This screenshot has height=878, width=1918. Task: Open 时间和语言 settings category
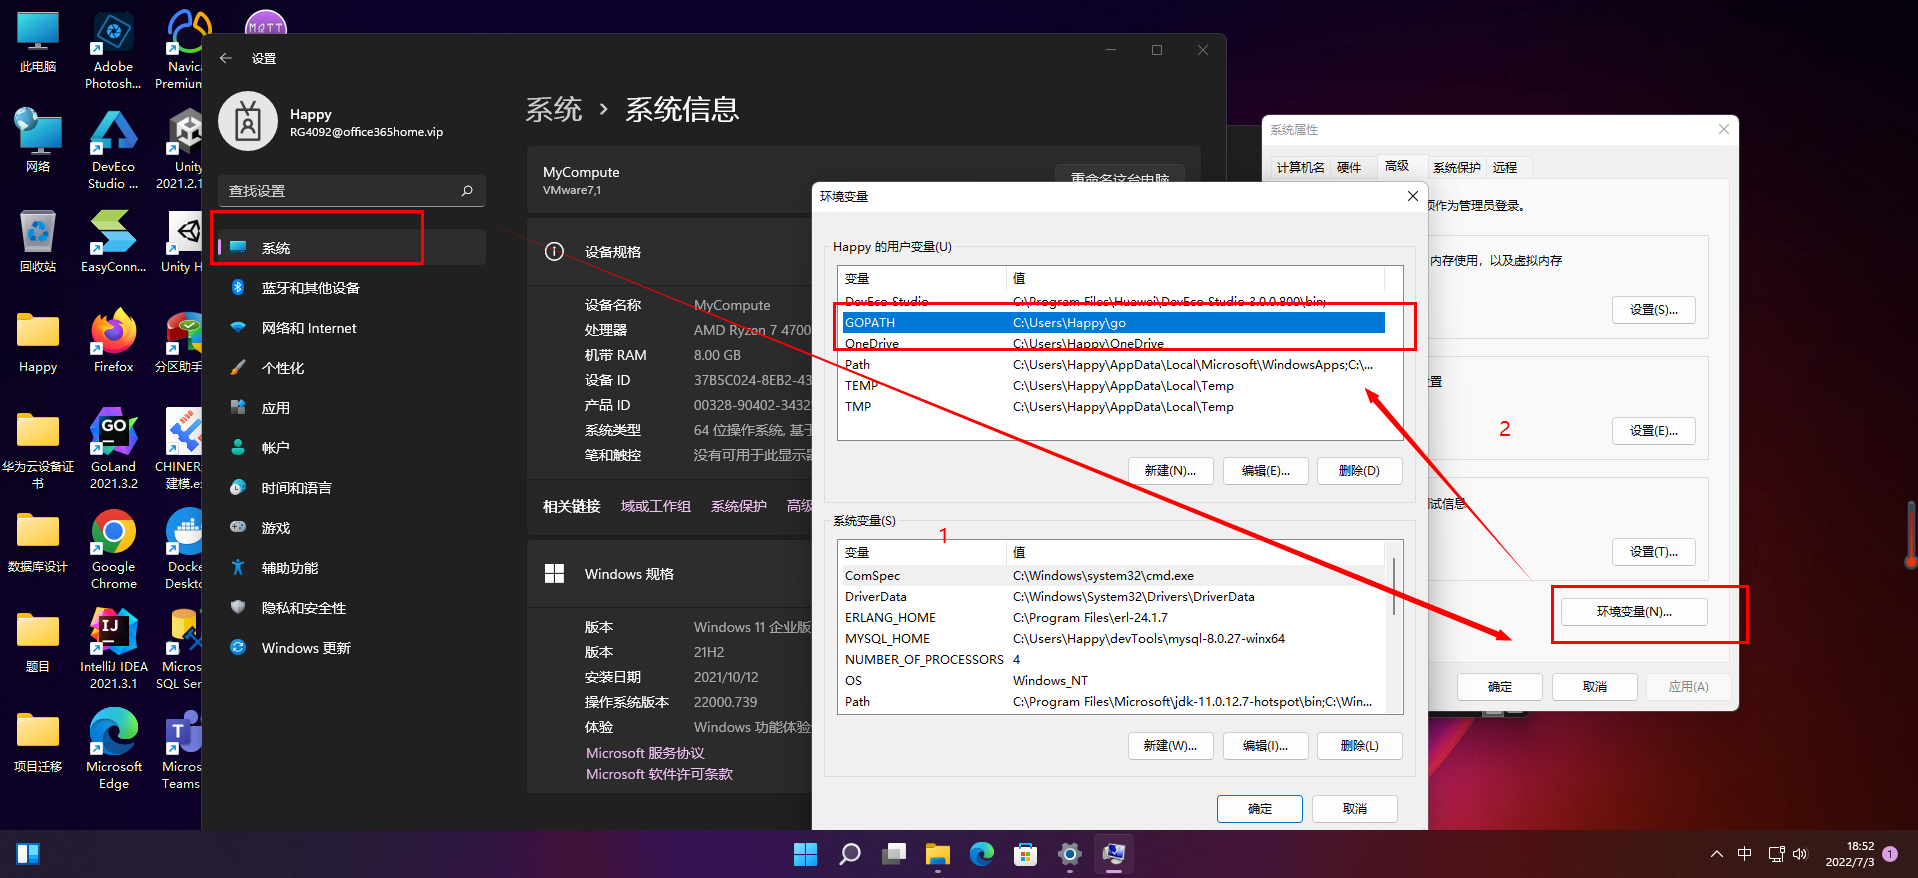pyautogui.click(x=351, y=487)
